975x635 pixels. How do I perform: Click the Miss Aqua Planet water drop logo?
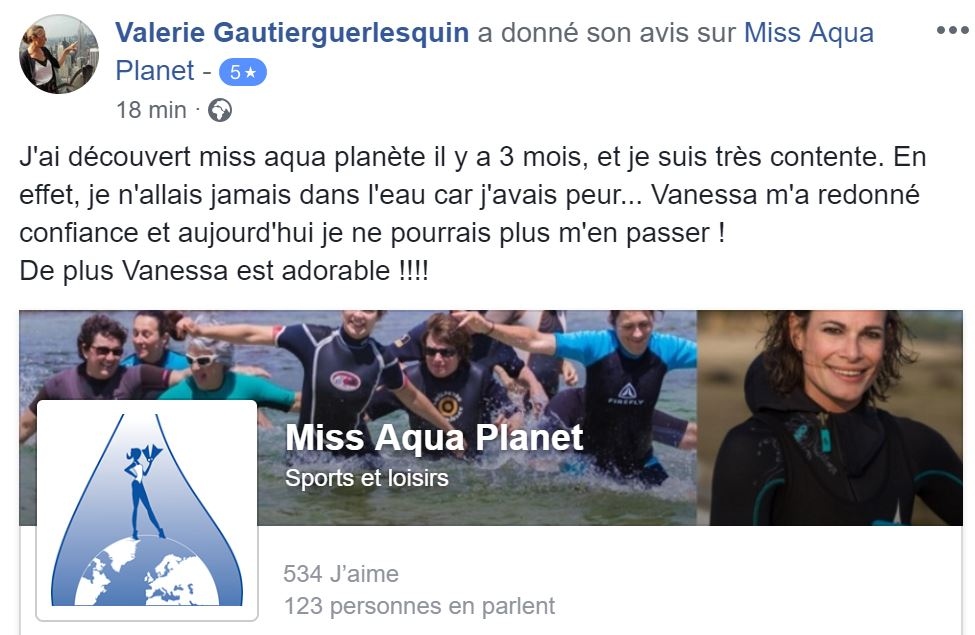point(147,510)
